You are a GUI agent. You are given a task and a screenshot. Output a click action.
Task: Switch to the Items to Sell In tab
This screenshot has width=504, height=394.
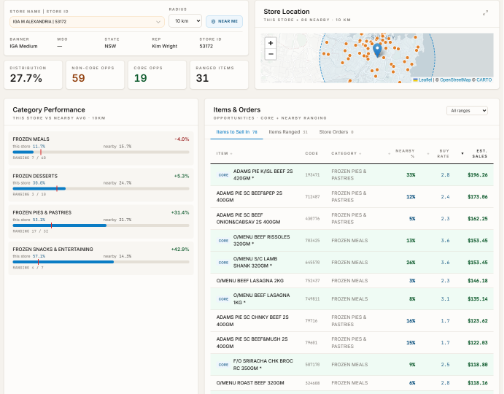[237, 132]
